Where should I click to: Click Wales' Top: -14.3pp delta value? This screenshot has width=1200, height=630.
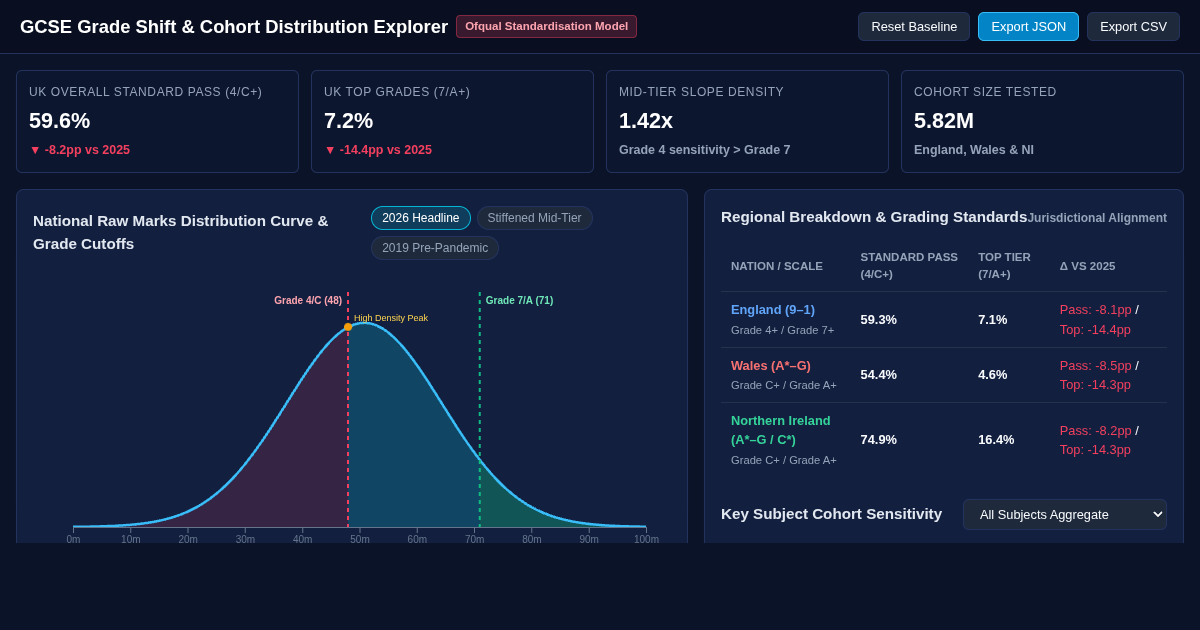click(x=1095, y=385)
